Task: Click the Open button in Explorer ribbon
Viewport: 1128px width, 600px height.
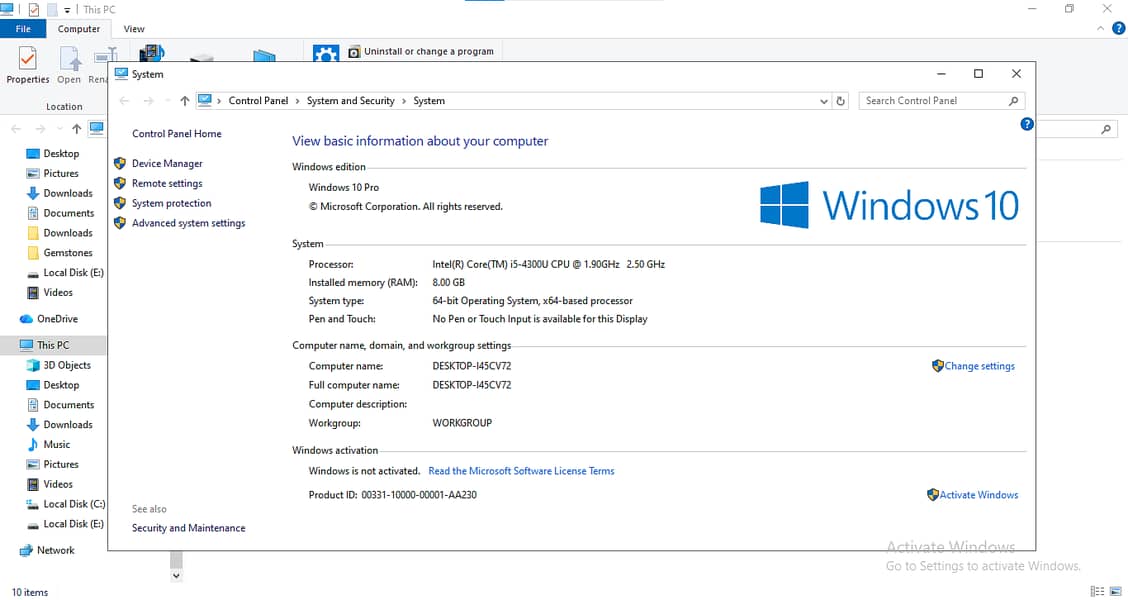Action: [69, 65]
